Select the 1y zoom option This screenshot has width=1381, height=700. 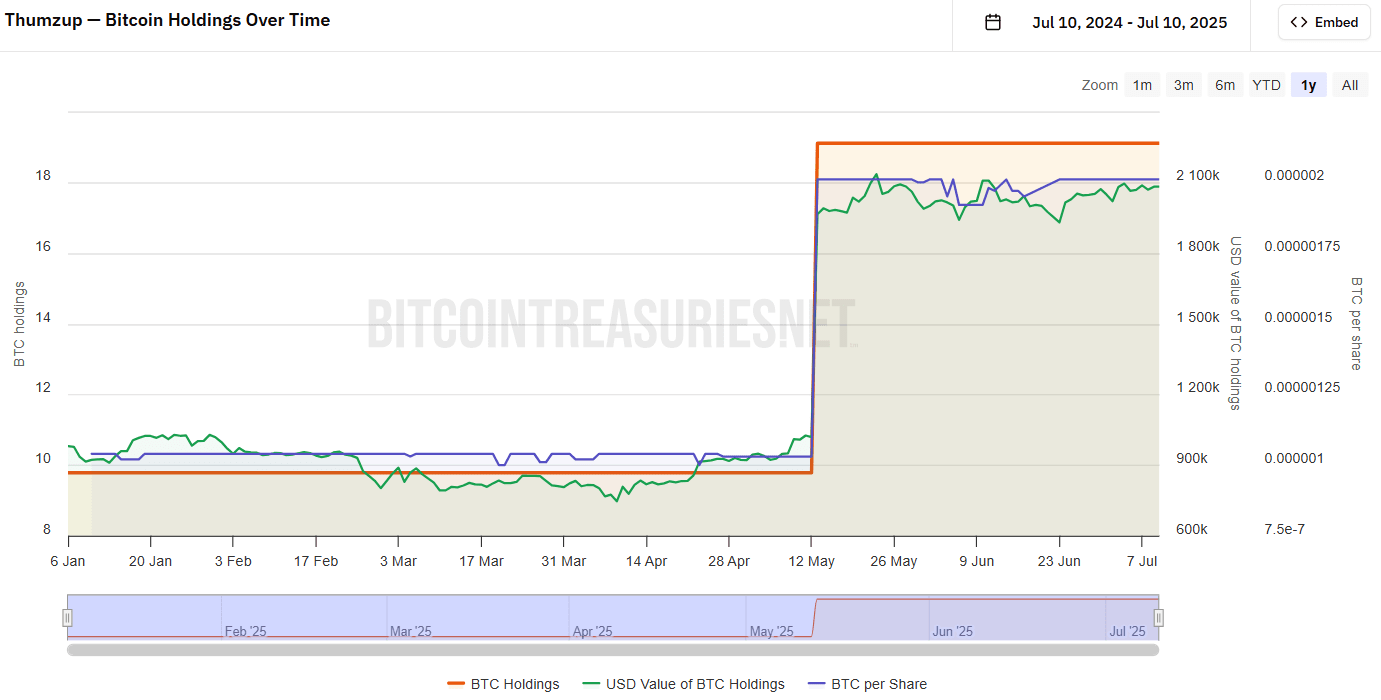tap(1308, 85)
